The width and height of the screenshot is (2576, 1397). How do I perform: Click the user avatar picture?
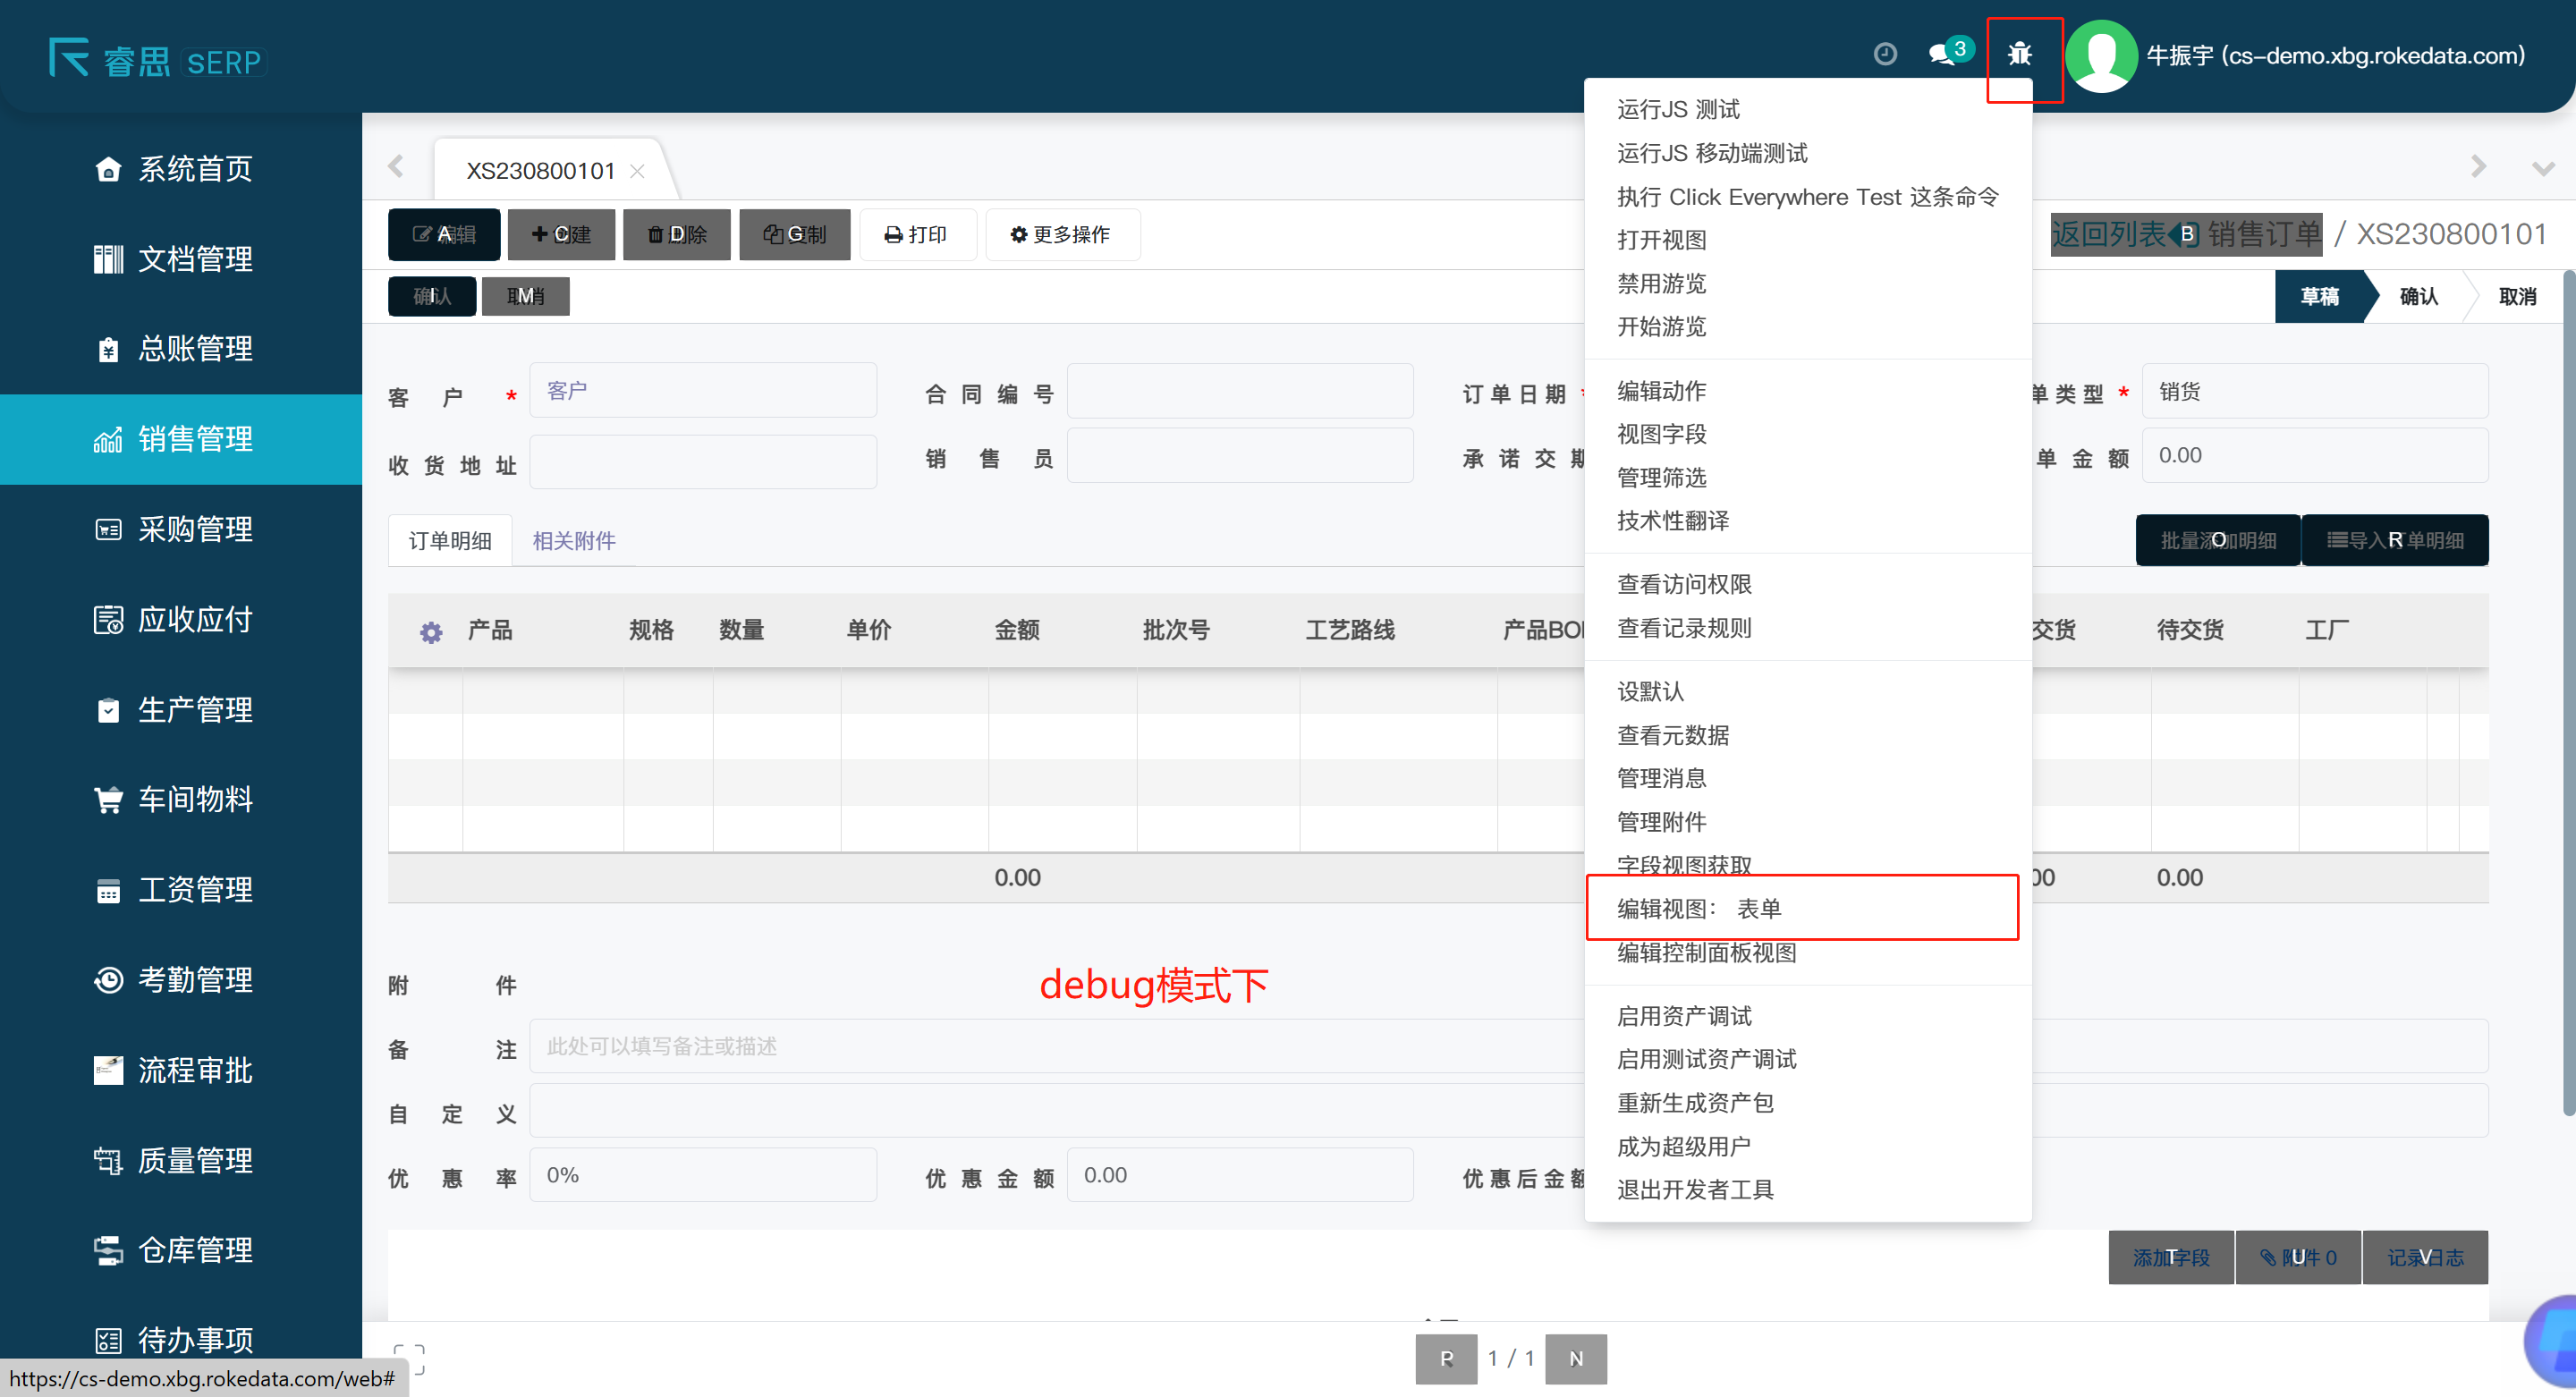[2100, 55]
